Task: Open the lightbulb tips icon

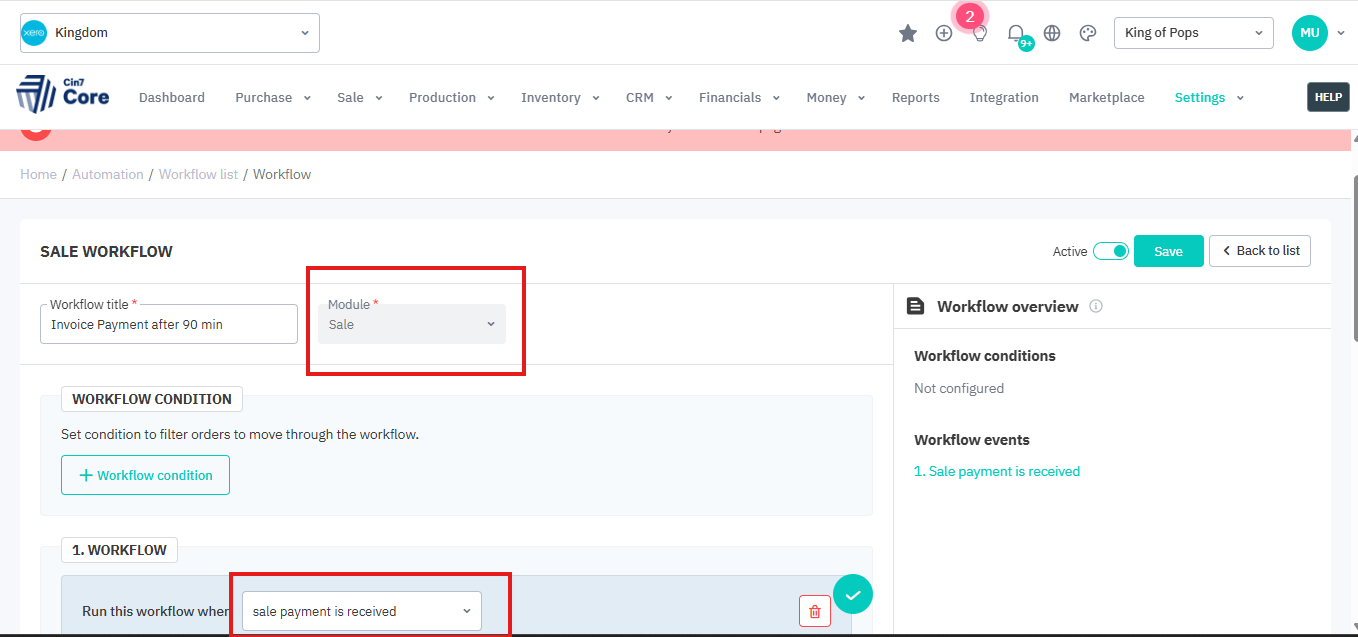Action: [x=980, y=33]
